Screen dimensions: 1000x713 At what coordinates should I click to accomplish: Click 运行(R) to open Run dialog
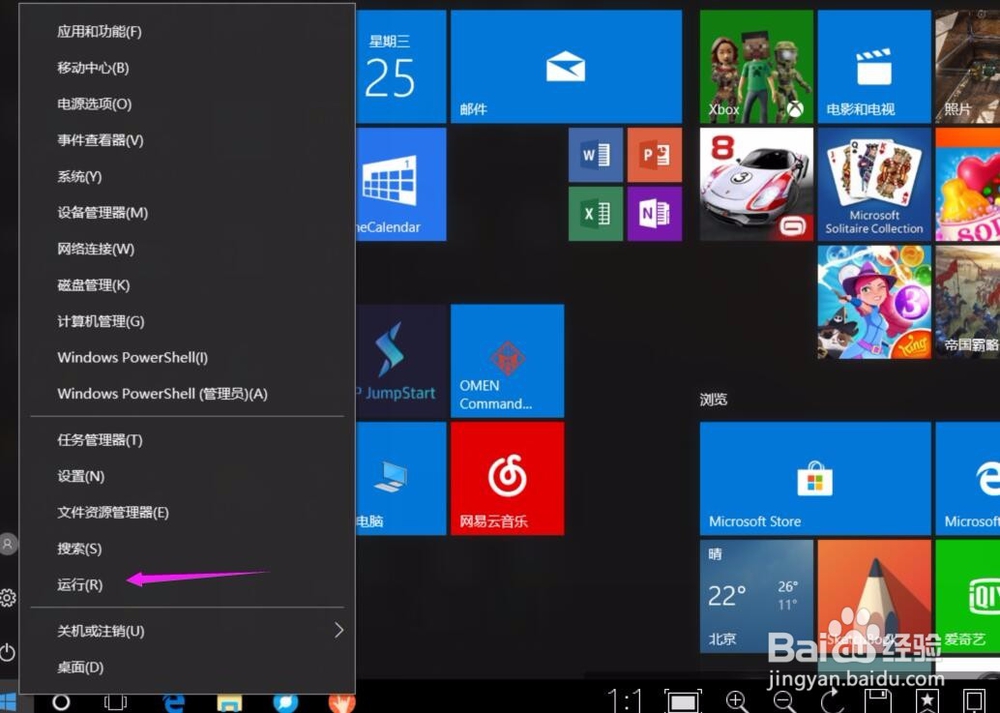click(187, 585)
